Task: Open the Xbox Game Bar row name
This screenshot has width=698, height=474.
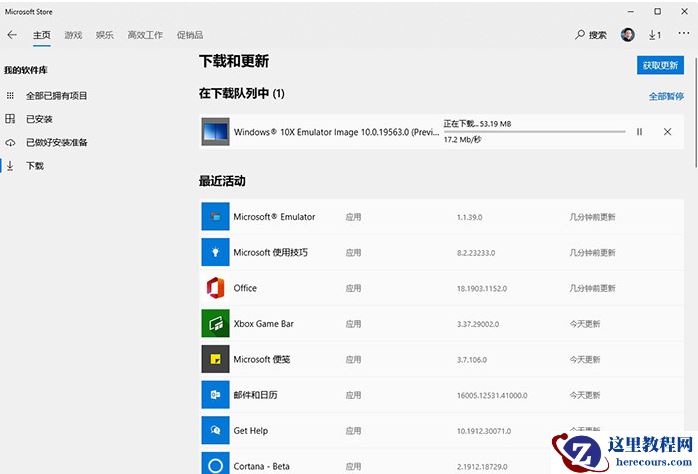Action: coord(264,324)
